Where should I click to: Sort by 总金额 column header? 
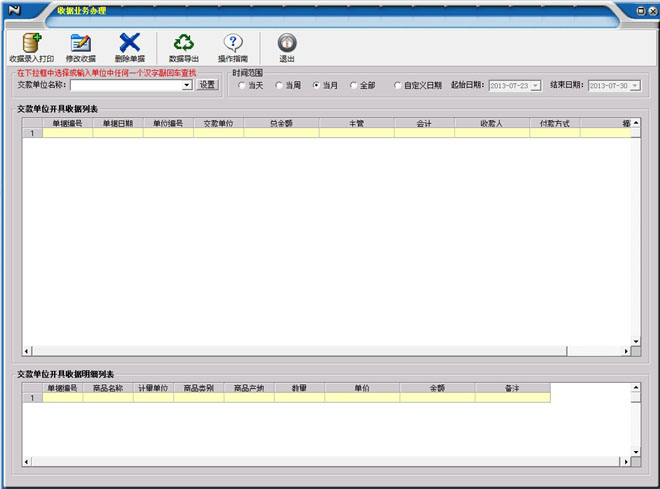pyautogui.click(x=281, y=123)
